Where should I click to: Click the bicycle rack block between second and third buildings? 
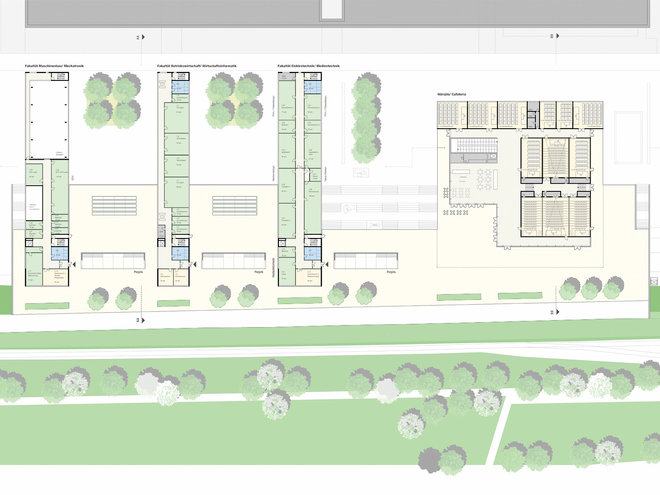coord(234,205)
